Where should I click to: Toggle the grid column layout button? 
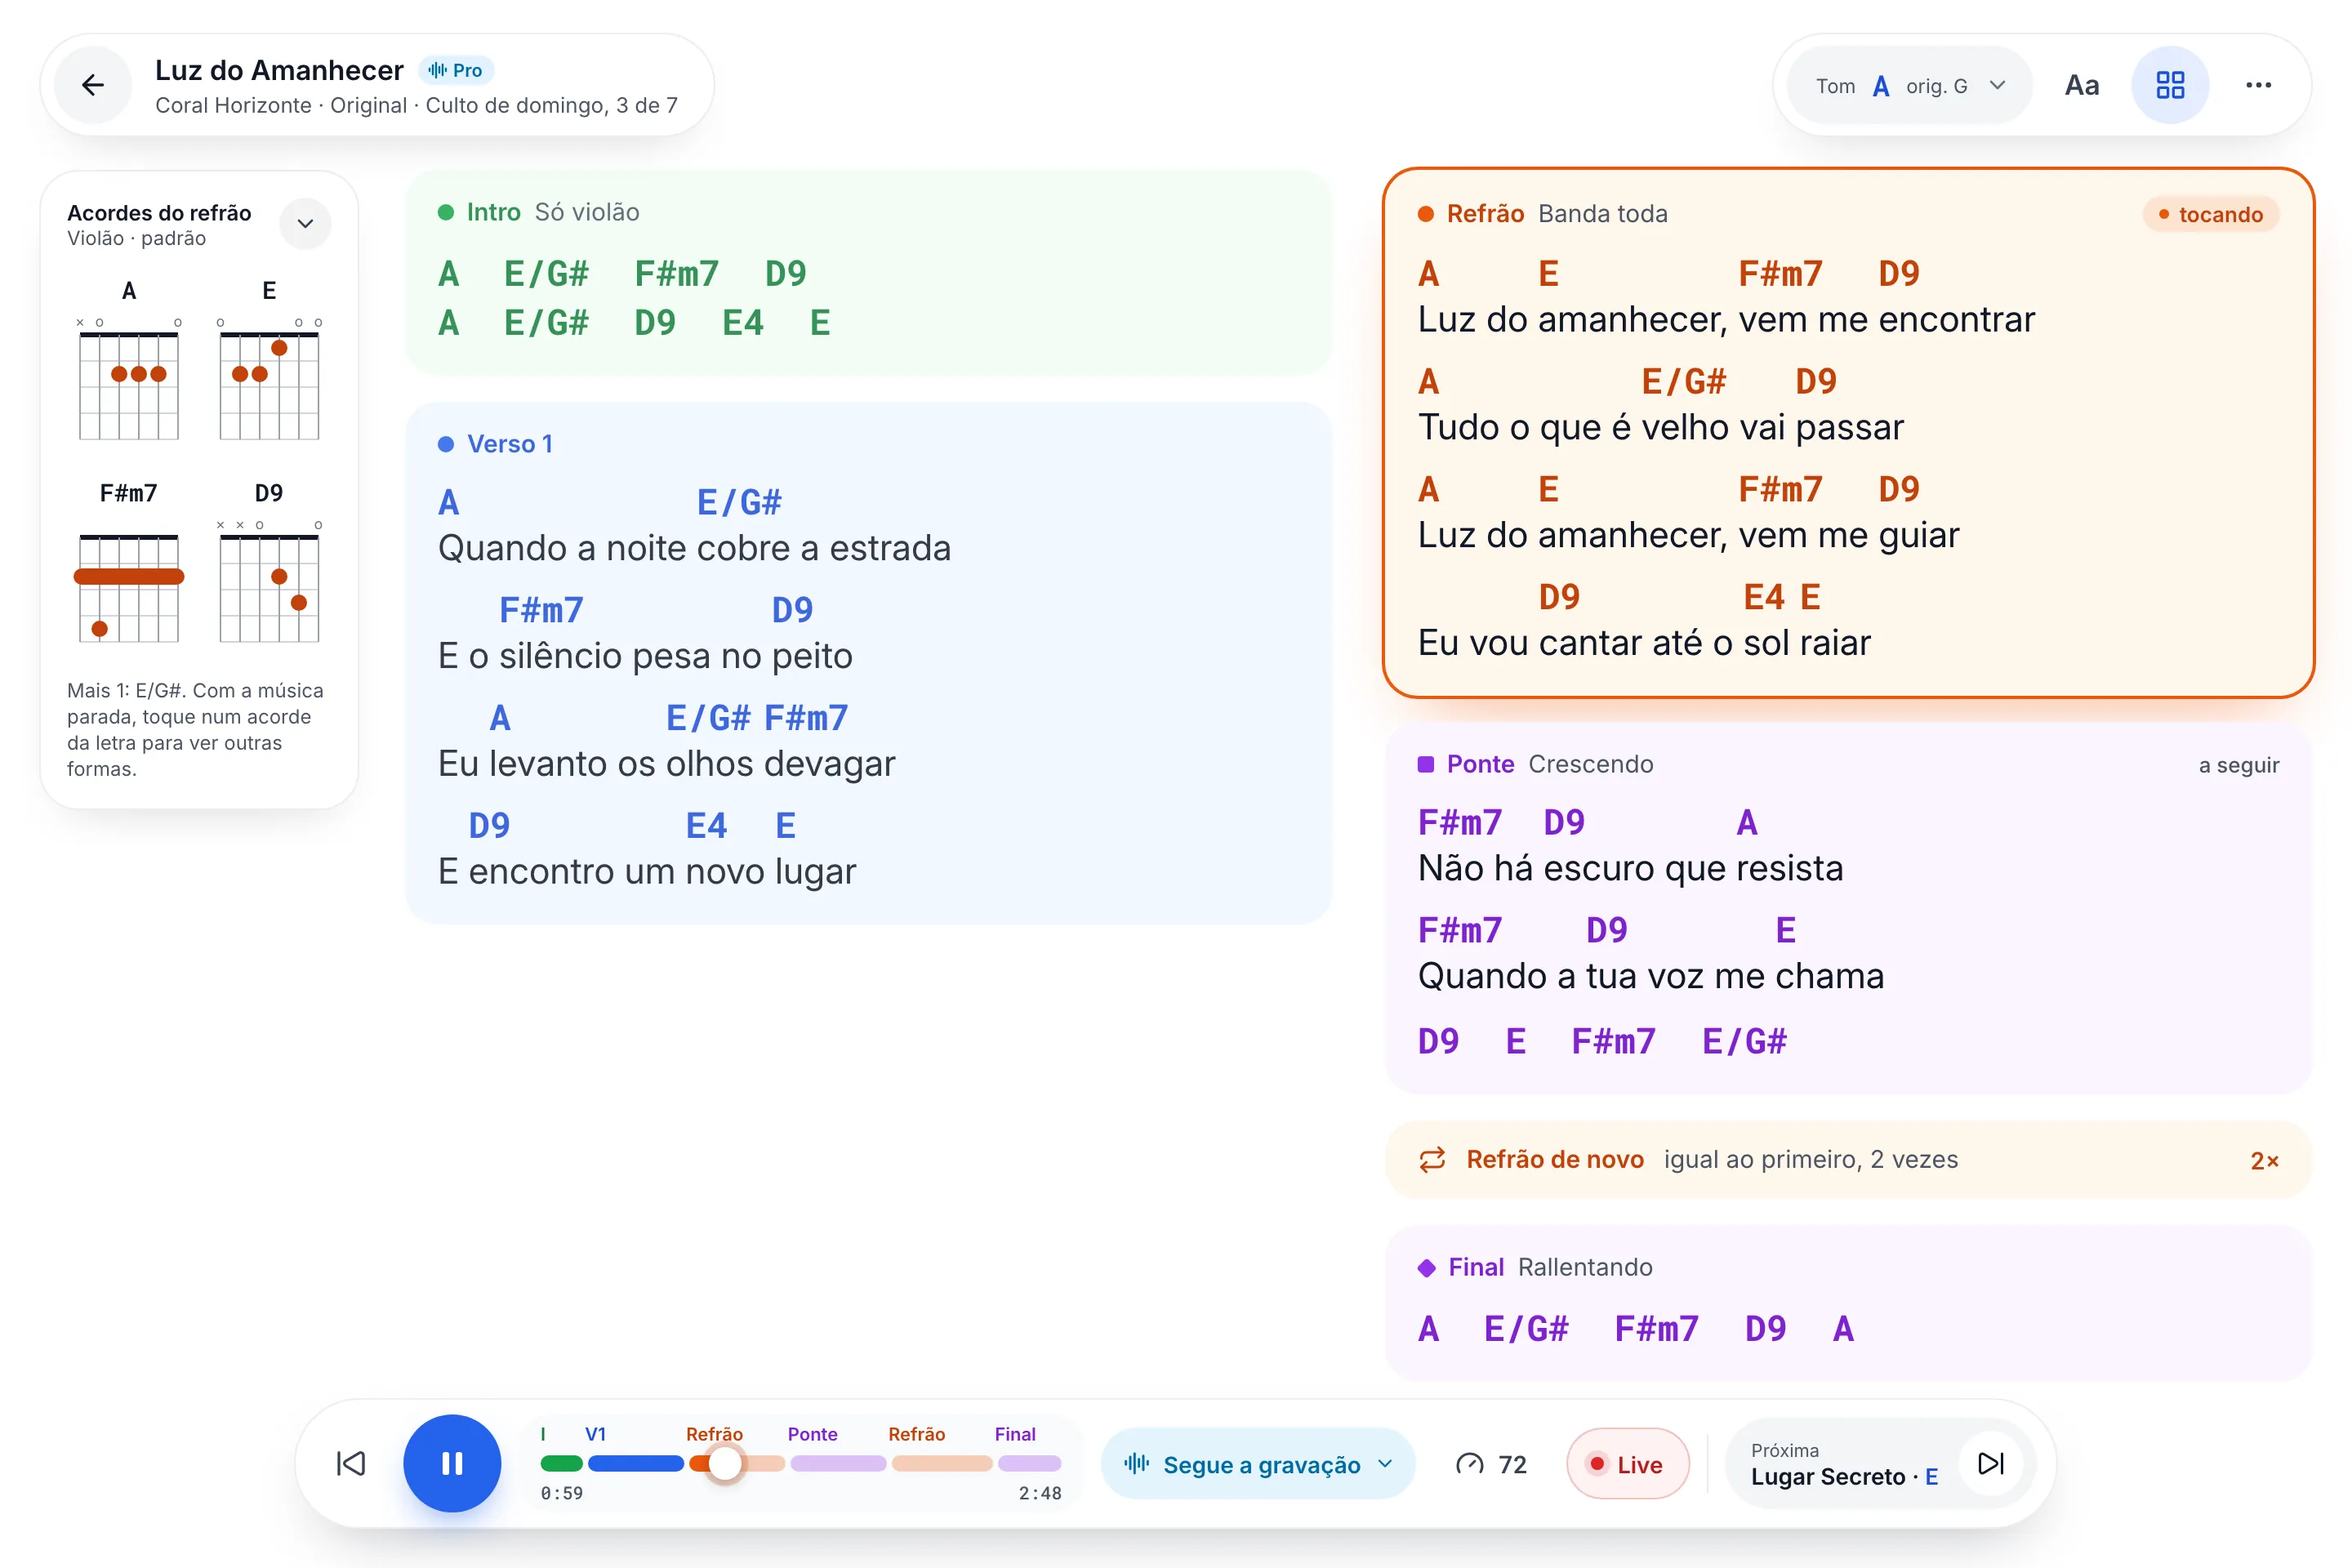pos(2170,85)
